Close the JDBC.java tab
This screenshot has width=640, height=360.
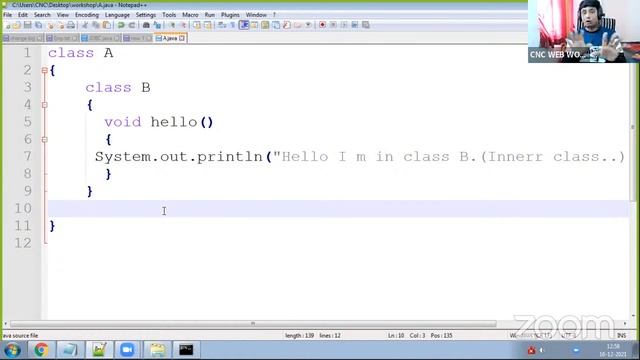117,38
